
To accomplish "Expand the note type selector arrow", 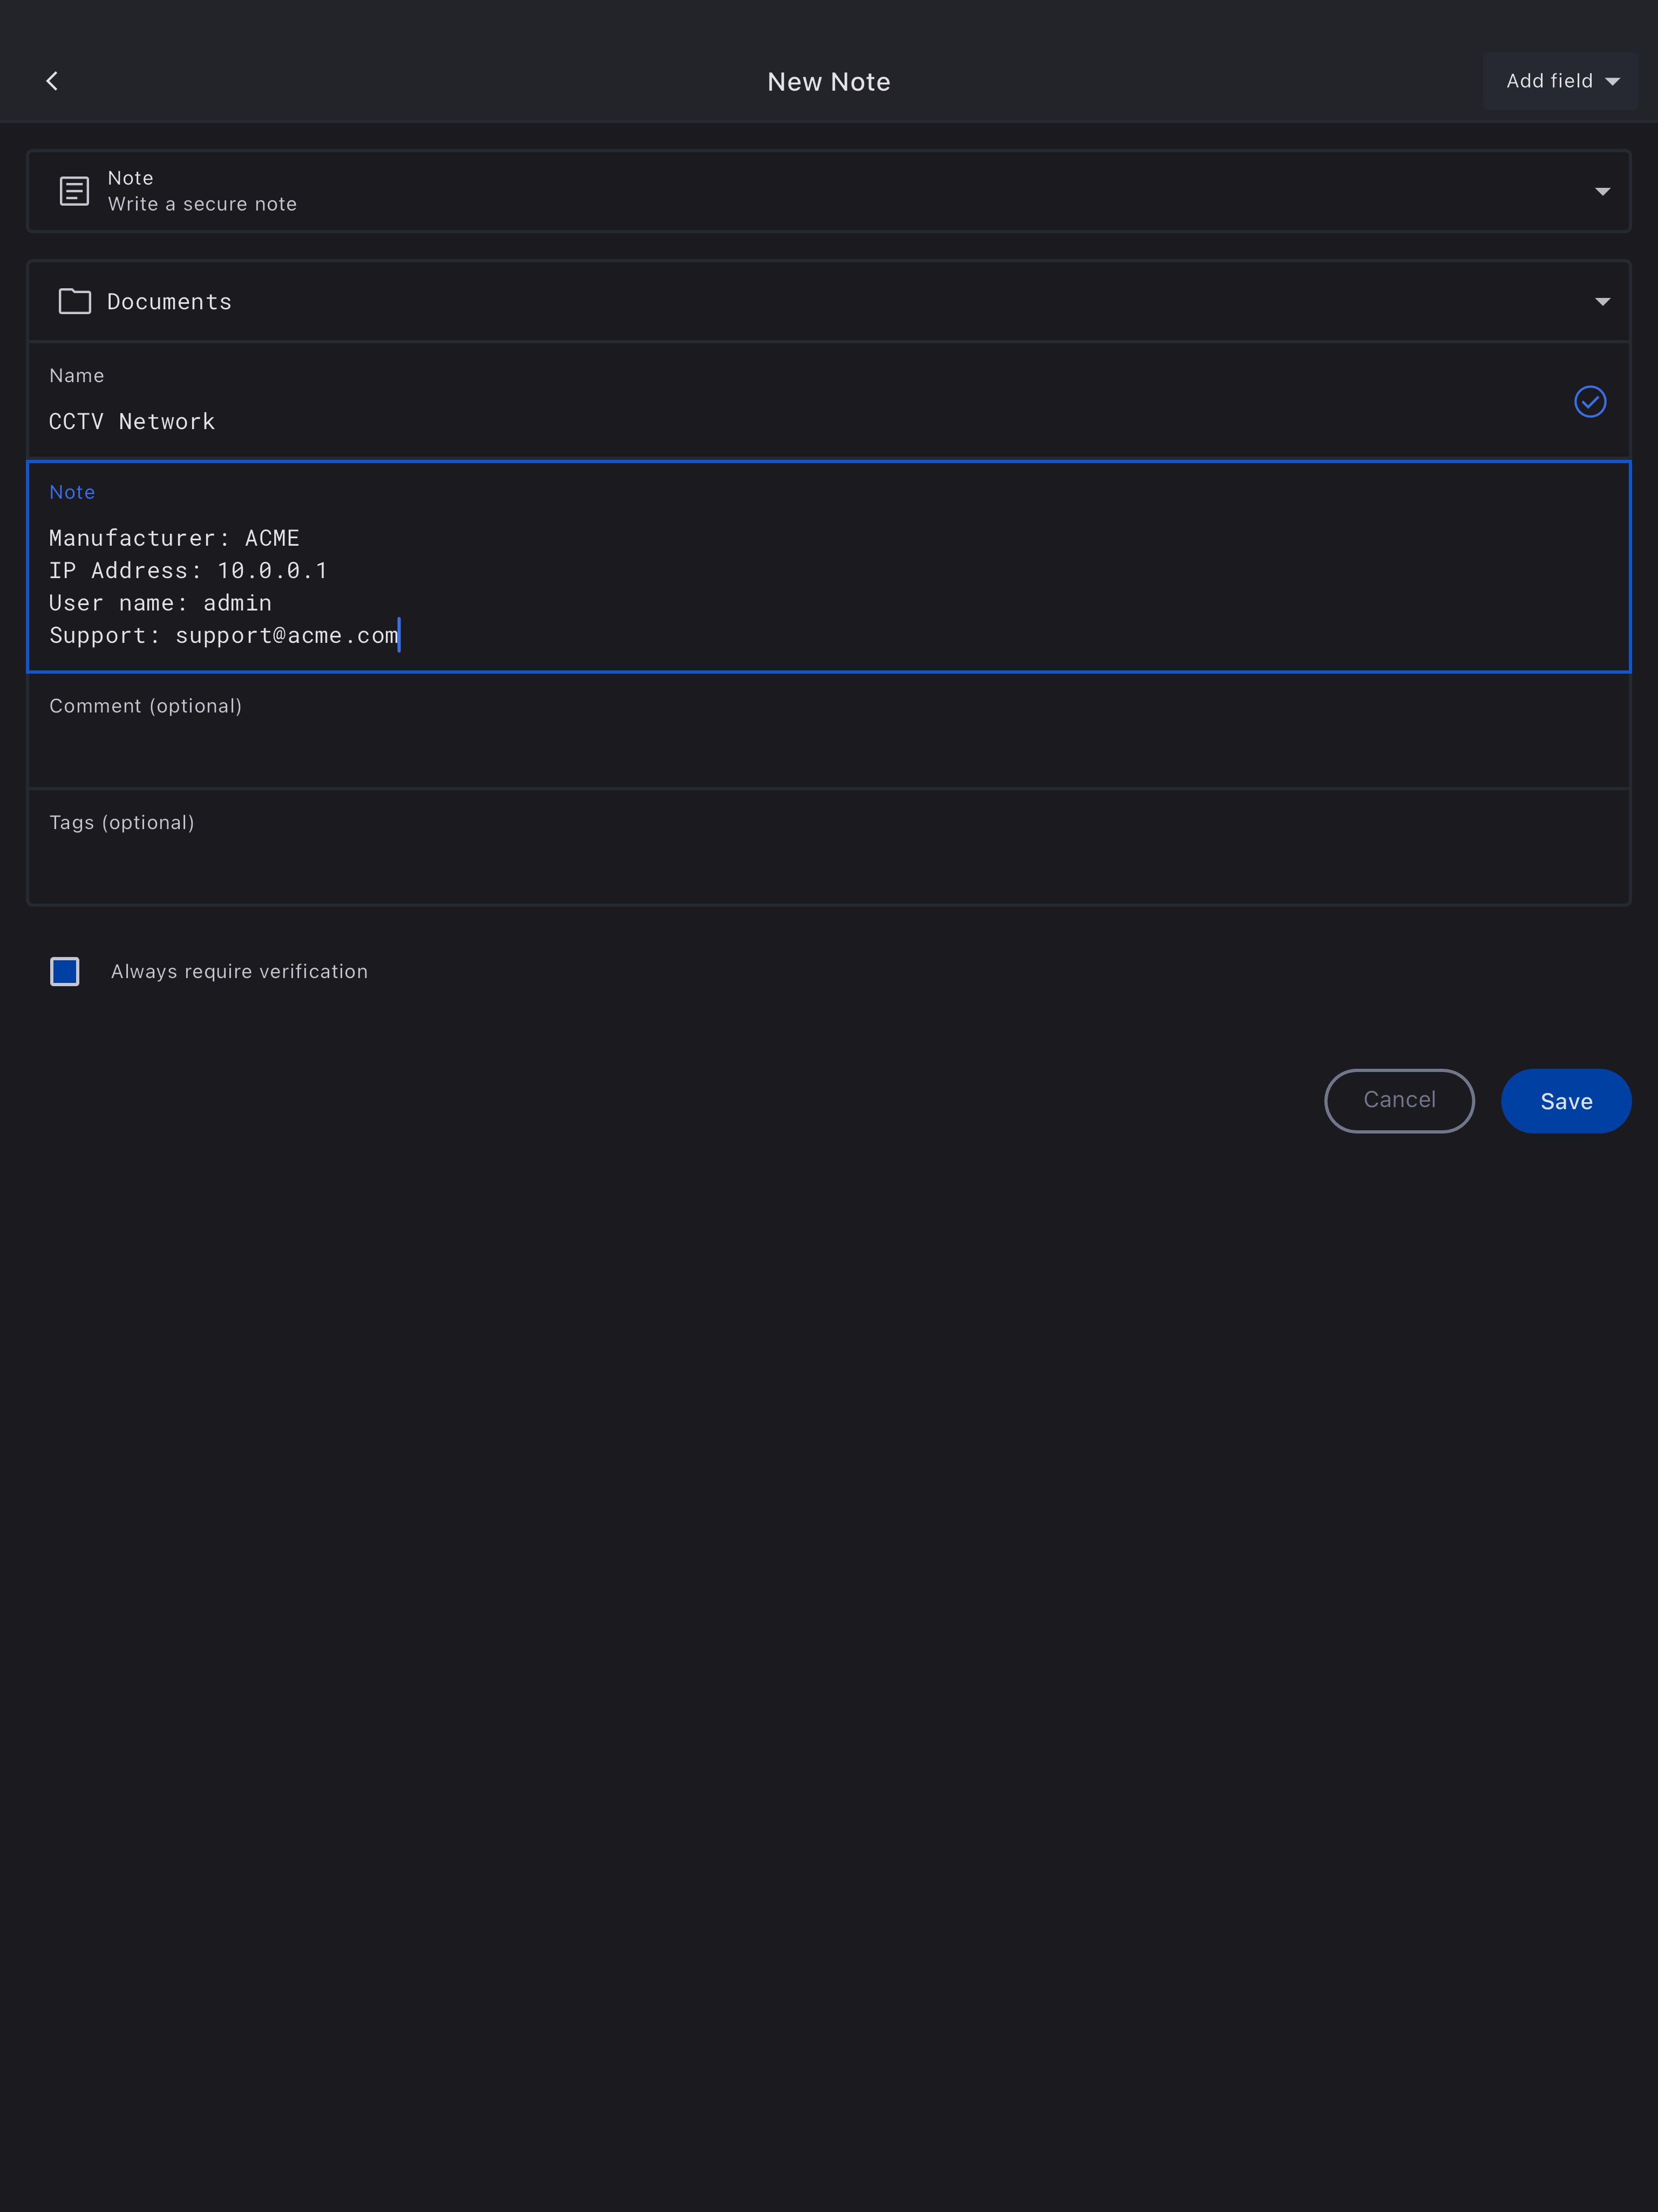I will [1602, 191].
